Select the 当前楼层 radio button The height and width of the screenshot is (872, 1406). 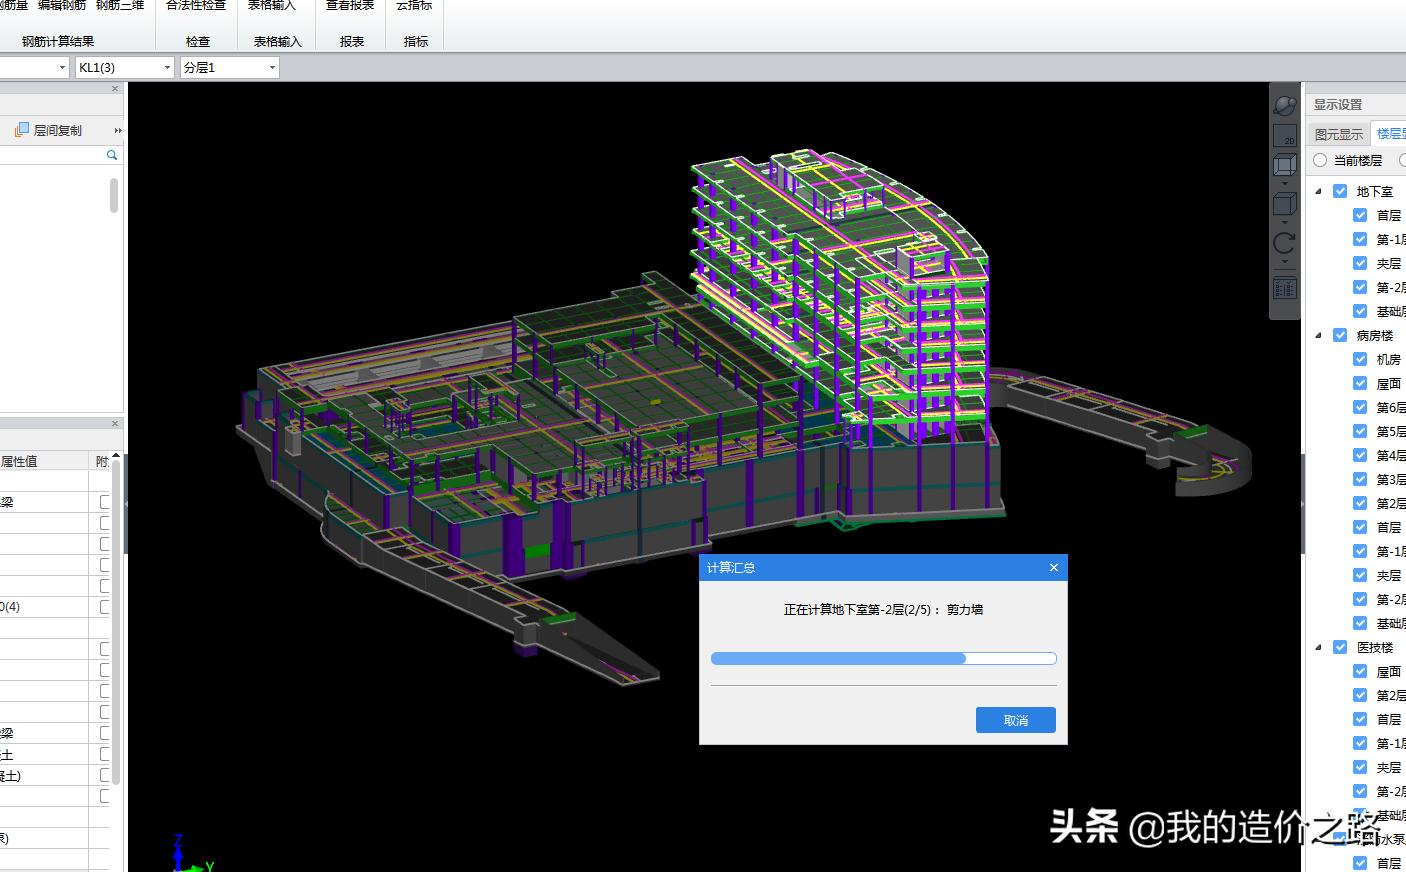point(1320,160)
